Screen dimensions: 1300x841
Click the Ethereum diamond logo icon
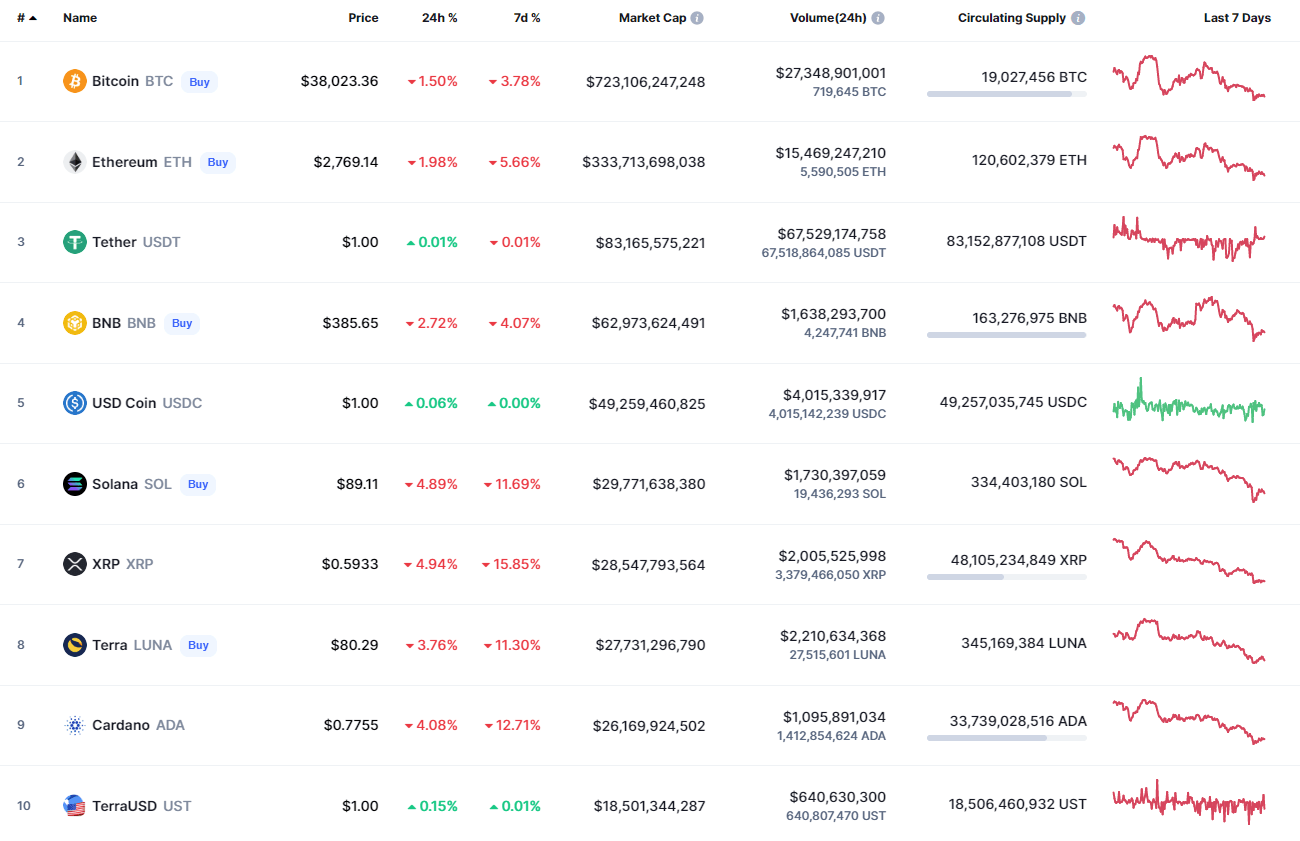click(75, 162)
